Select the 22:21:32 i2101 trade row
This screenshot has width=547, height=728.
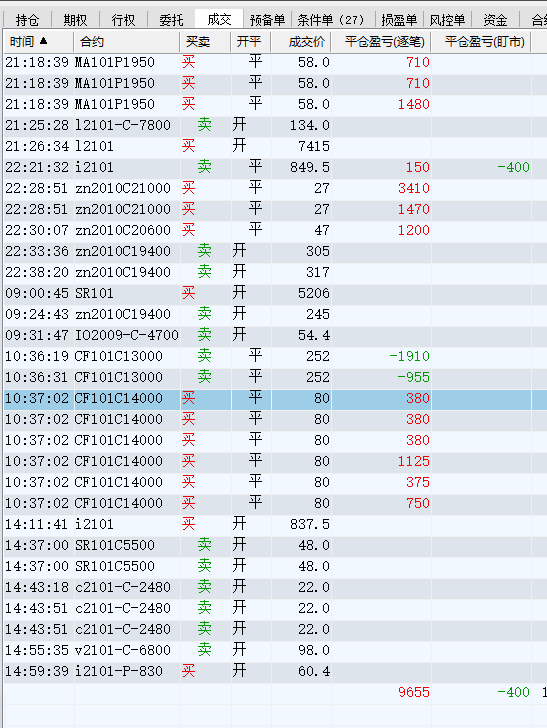(274, 167)
